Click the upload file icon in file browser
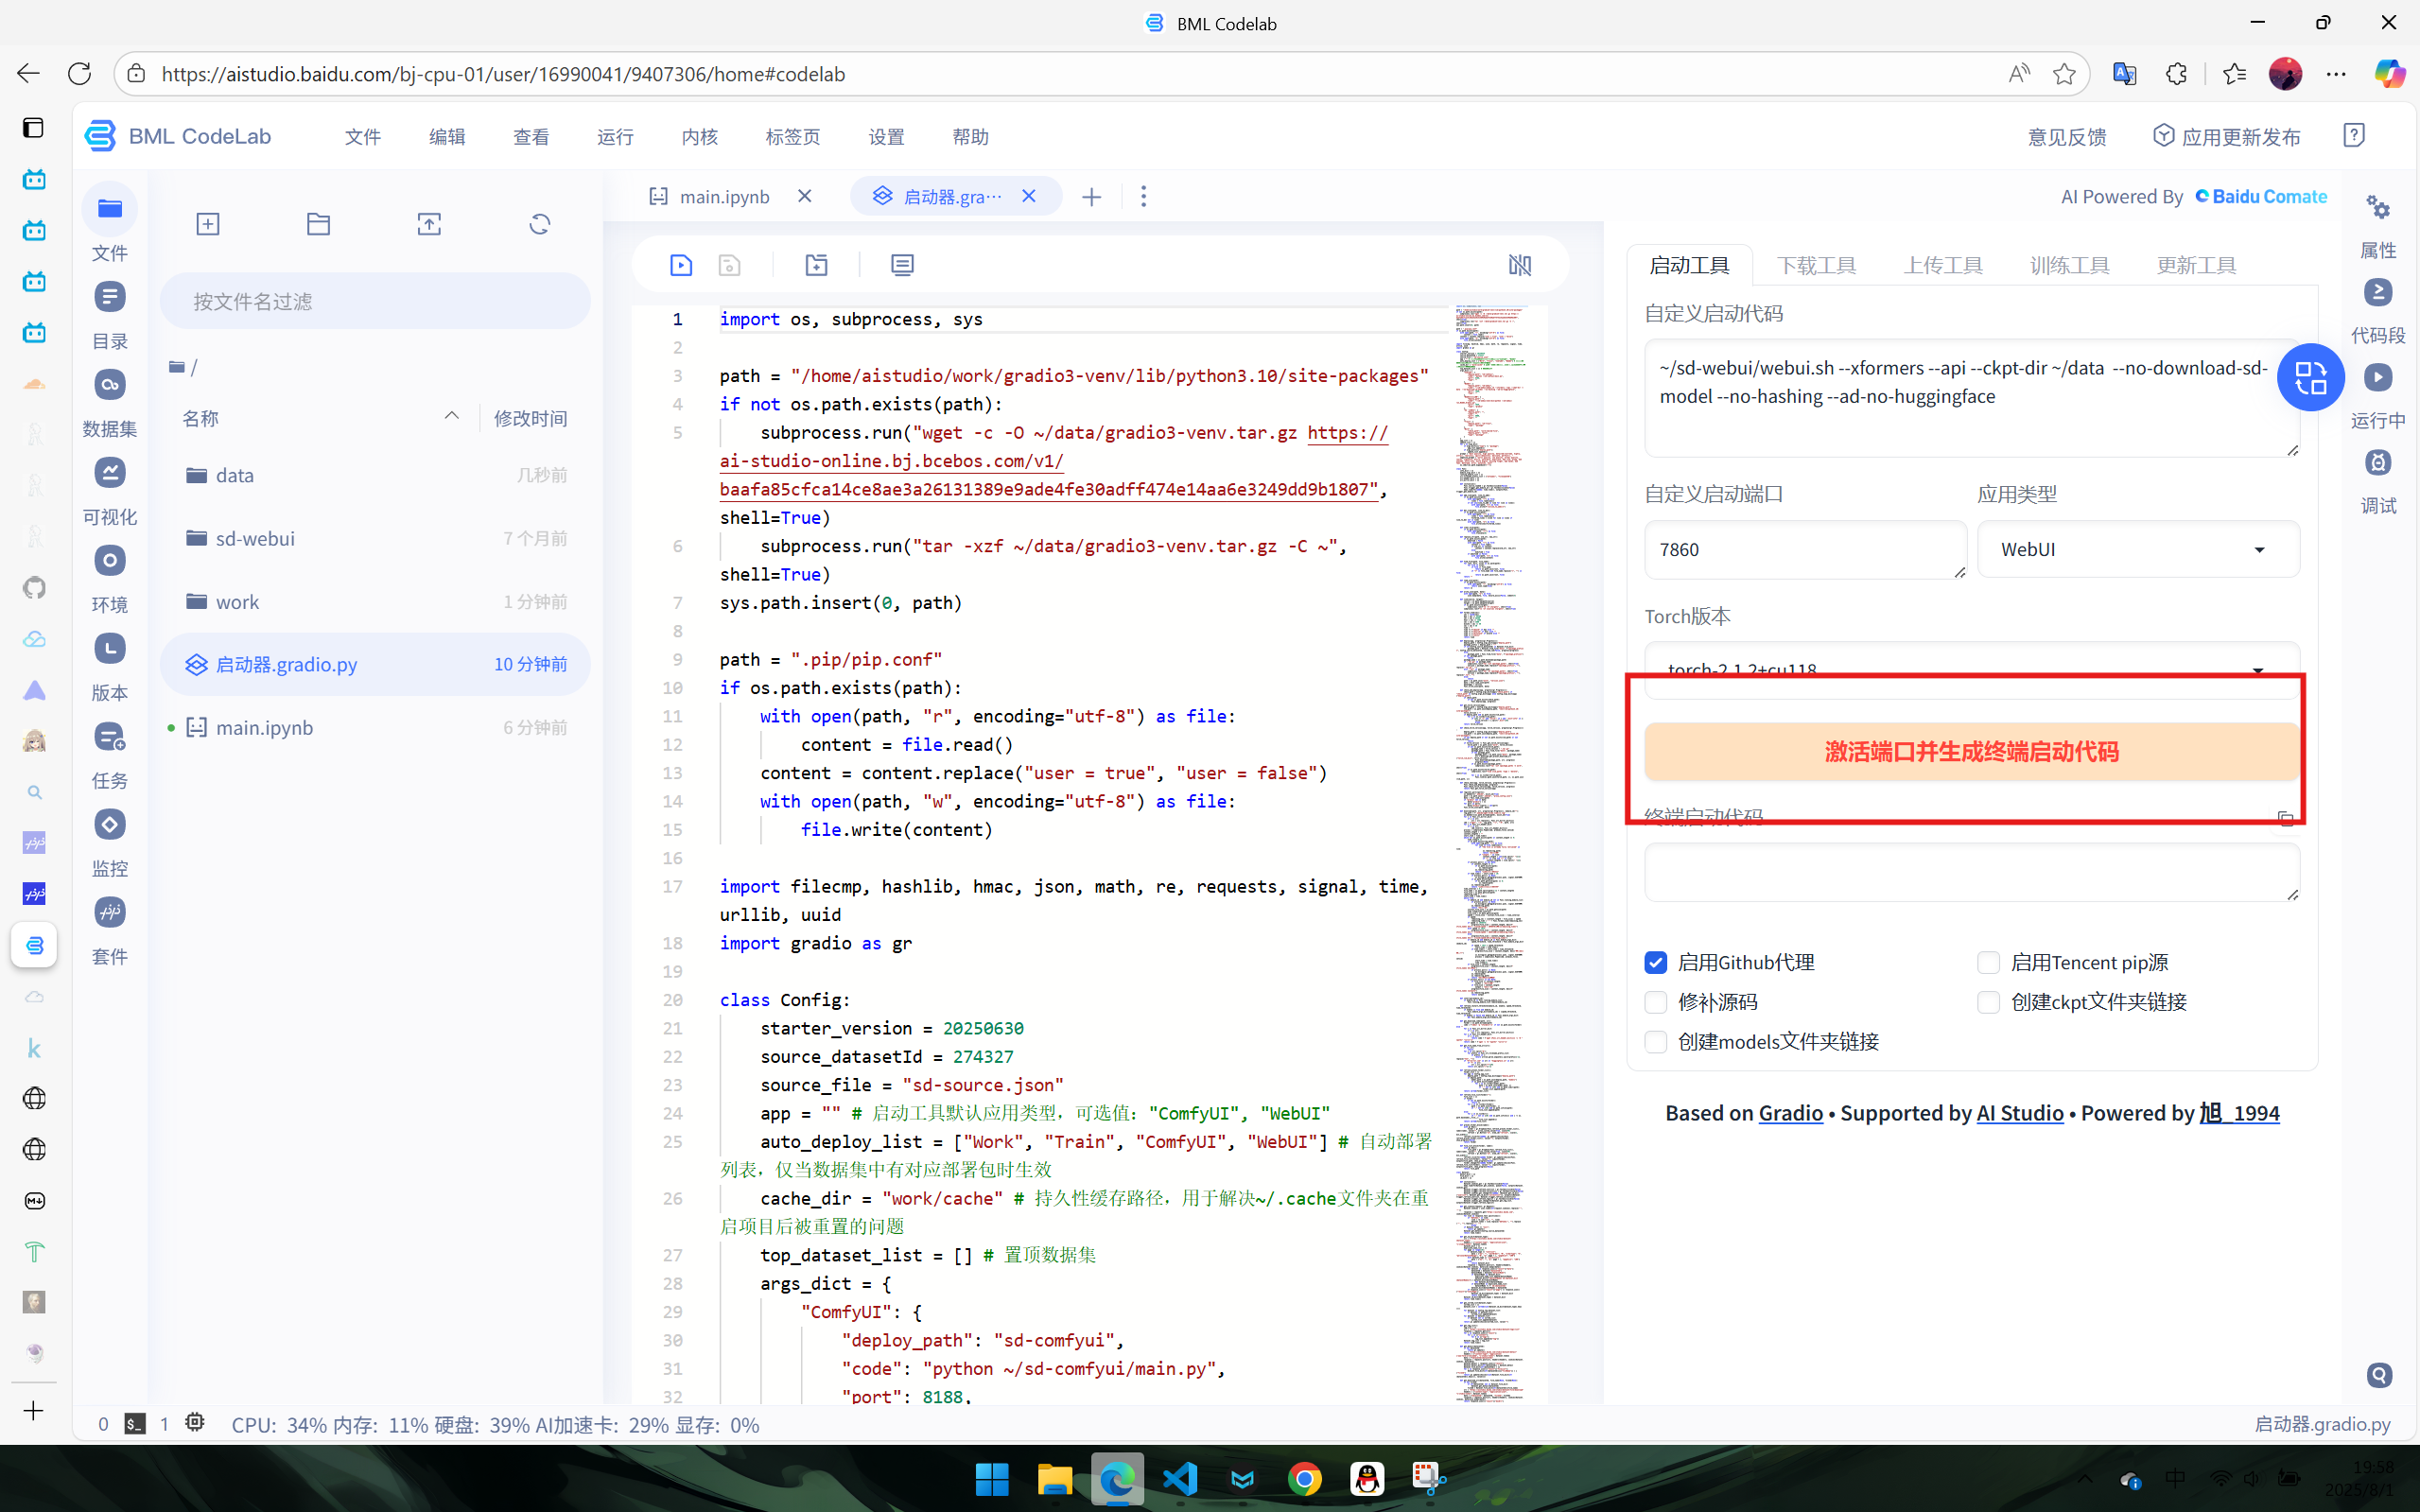Screen dimensions: 2420x1512 point(429,224)
